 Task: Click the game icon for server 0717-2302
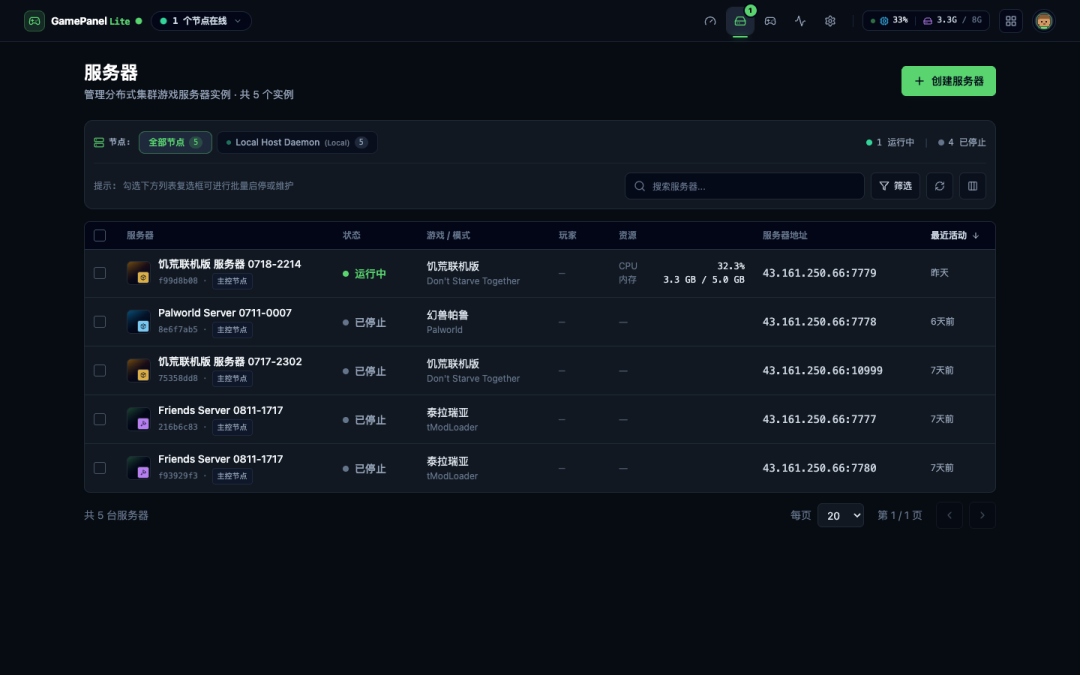(x=138, y=371)
